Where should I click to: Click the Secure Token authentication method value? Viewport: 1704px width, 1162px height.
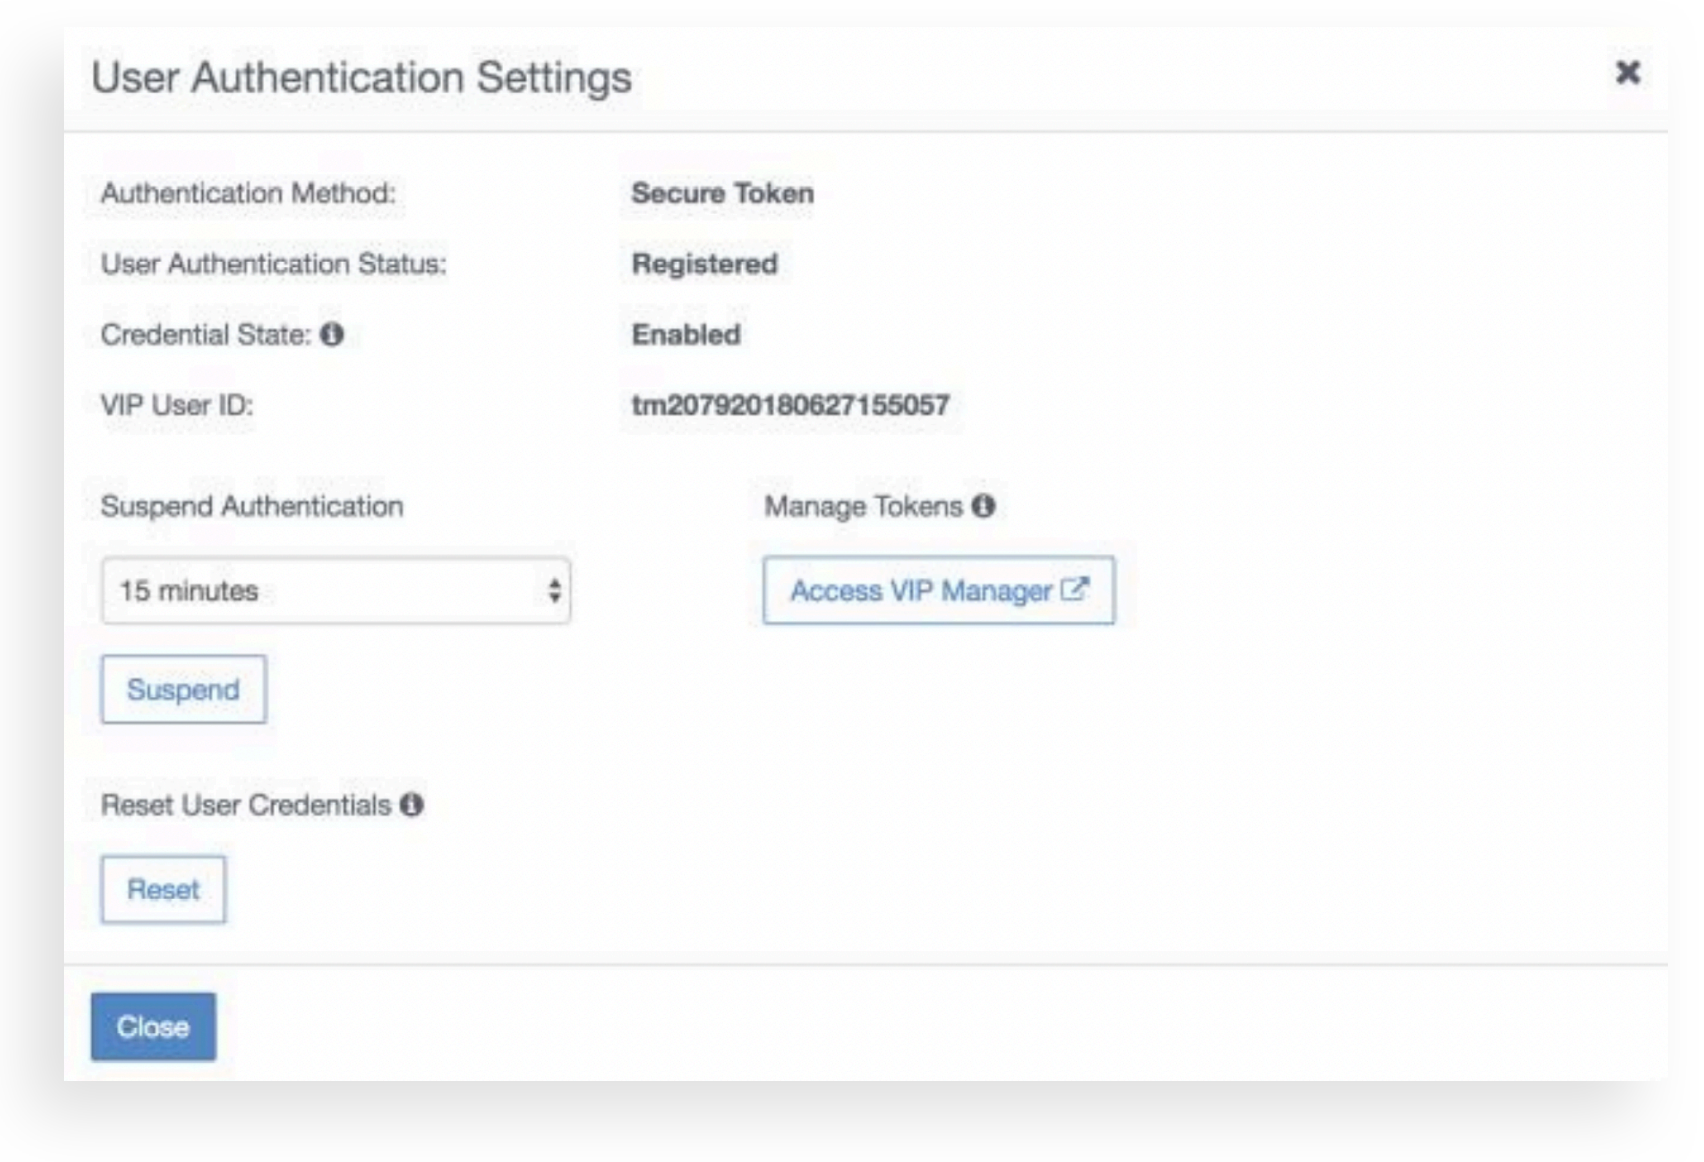tap(722, 193)
